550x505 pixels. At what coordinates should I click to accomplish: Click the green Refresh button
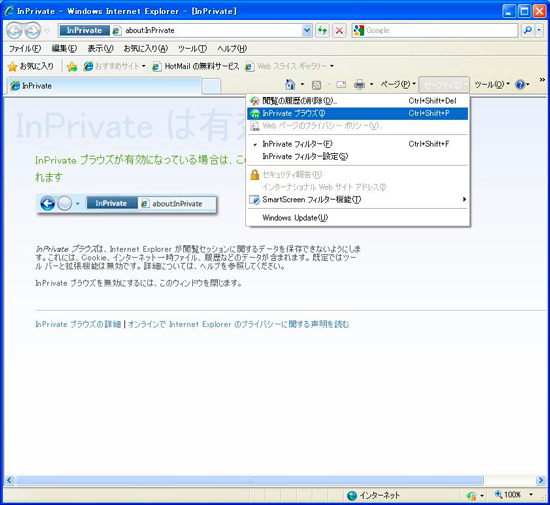coord(322,31)
